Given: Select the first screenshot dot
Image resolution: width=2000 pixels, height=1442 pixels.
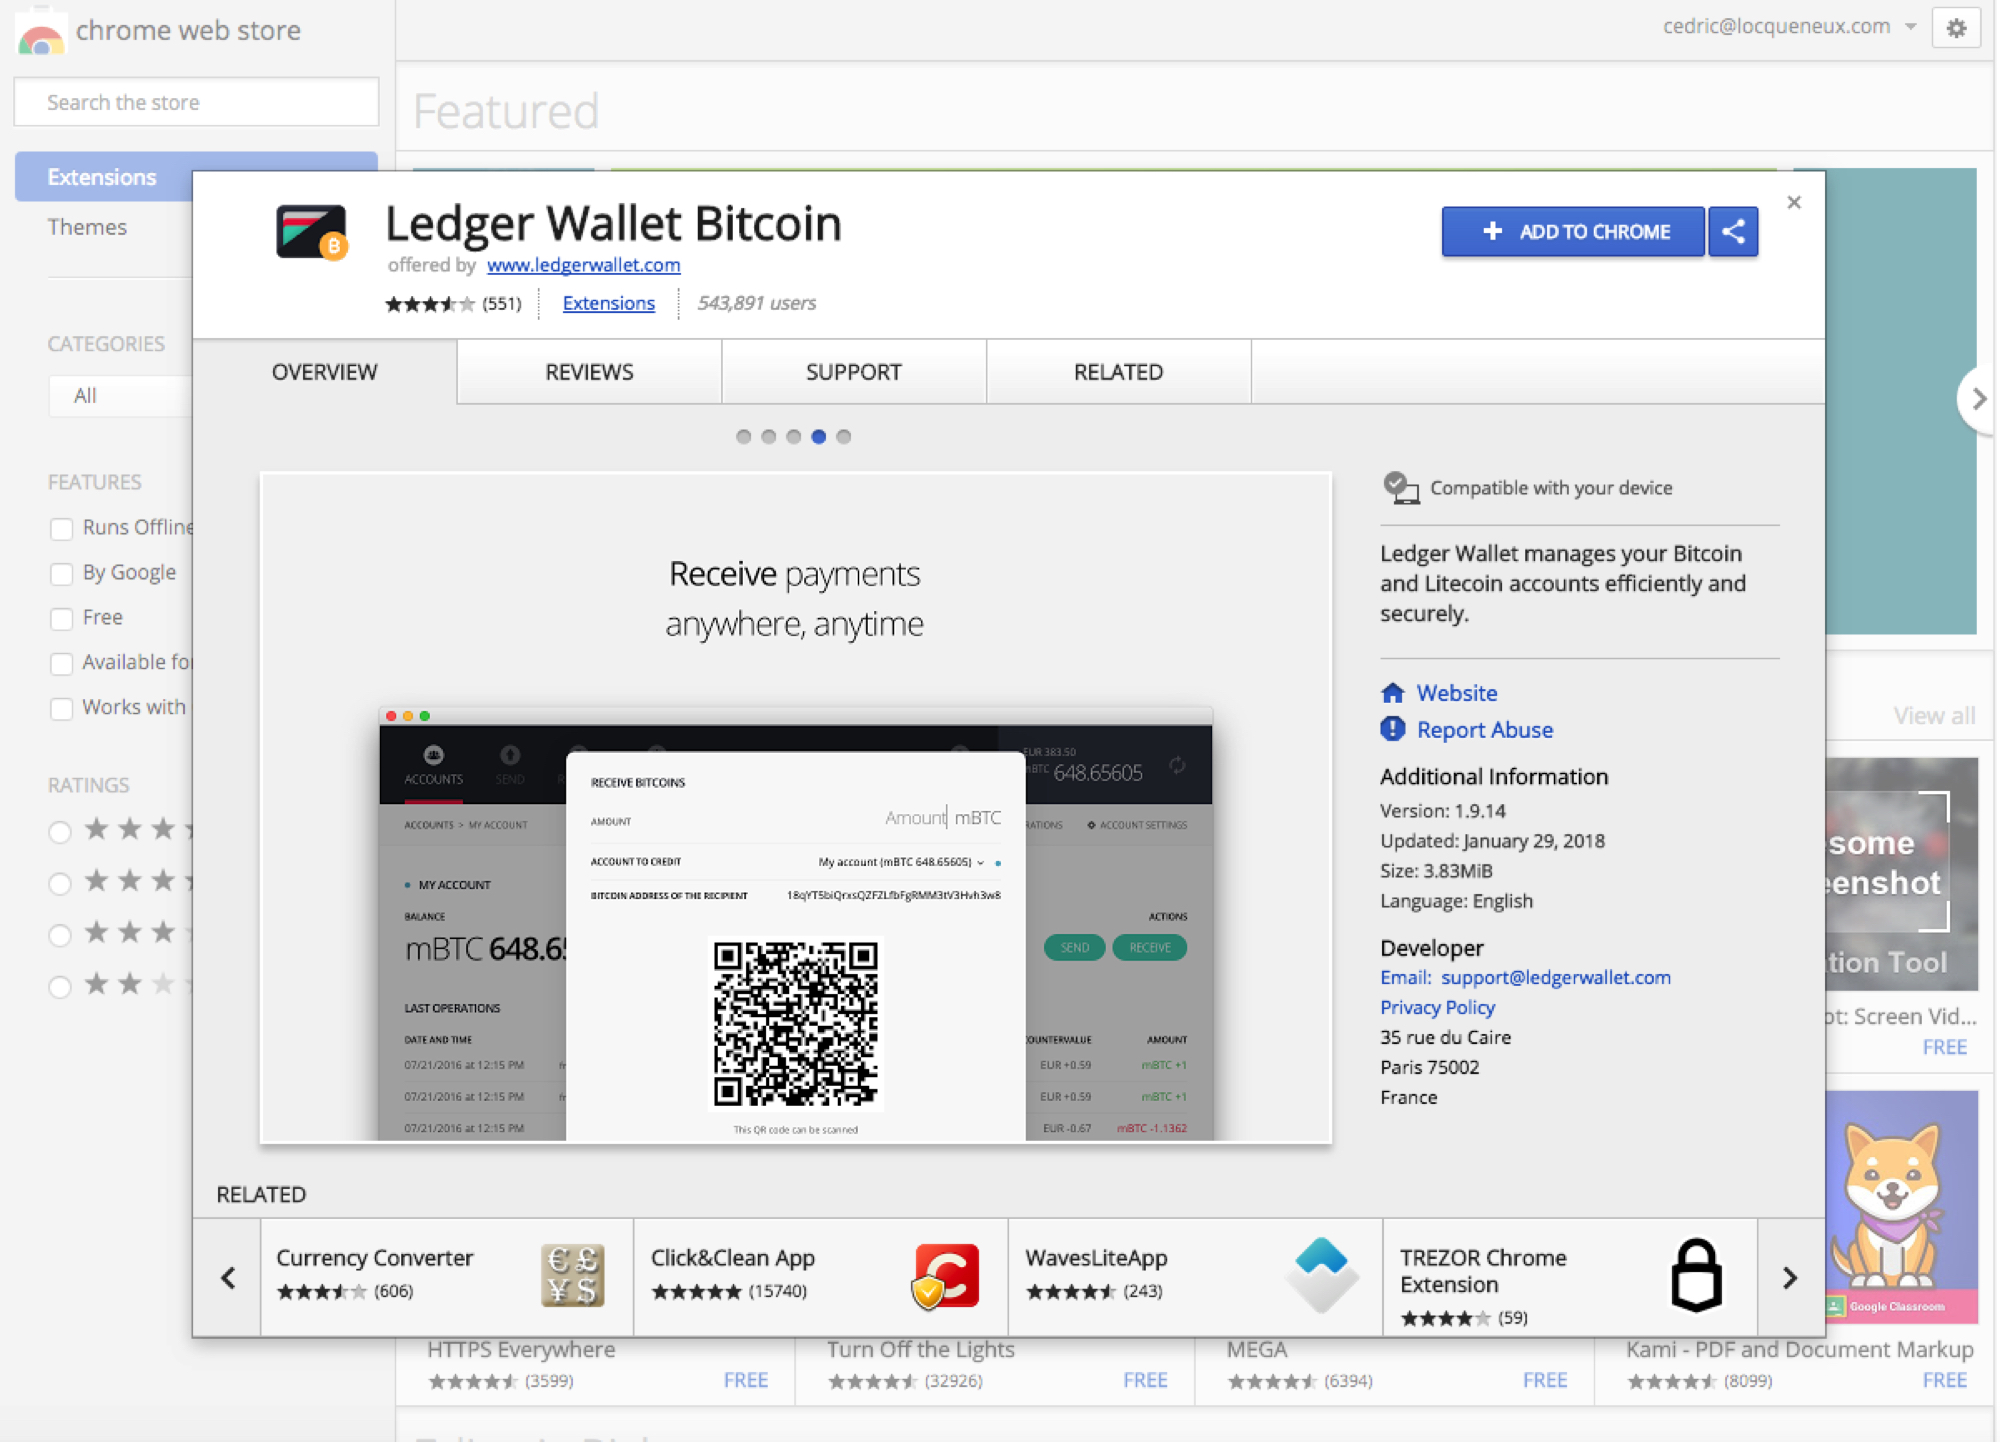Looking at the screenshot, I should tap(743, 436).
